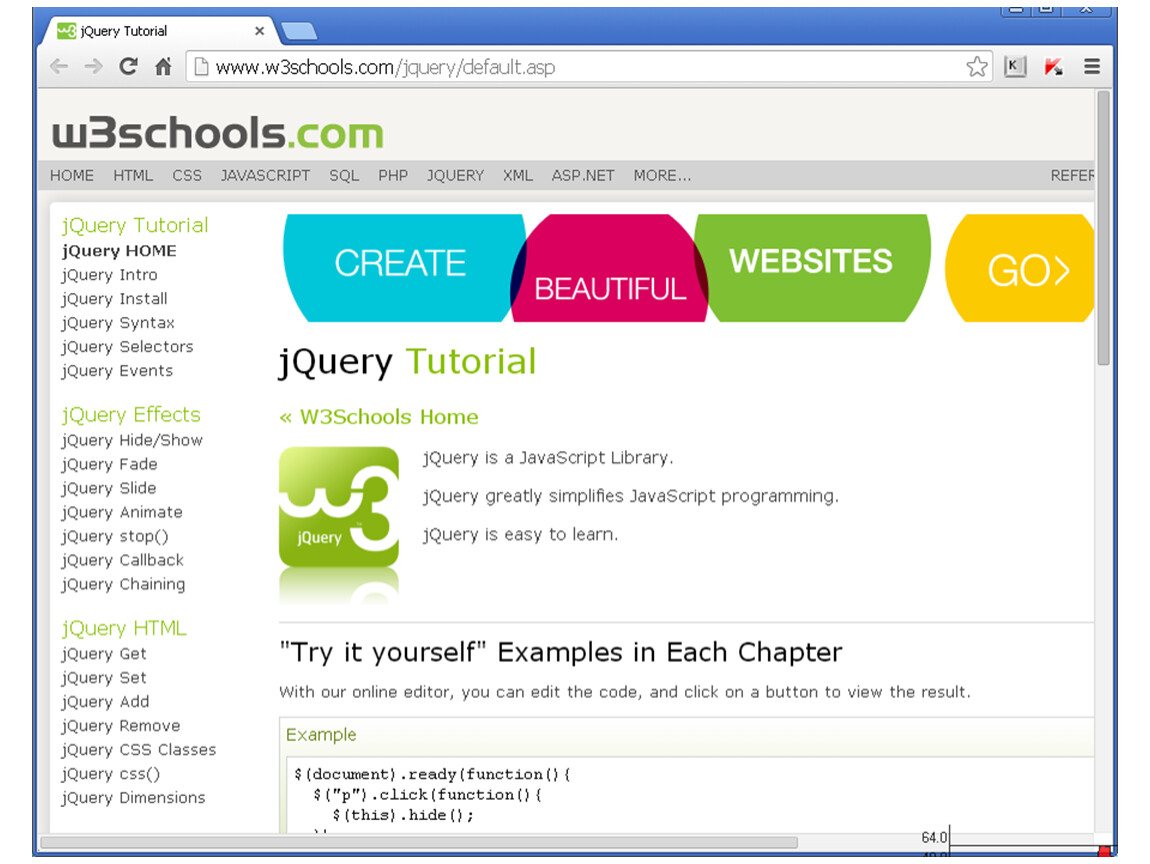Image resolution: width=1150 pixels, height=864 pixels.
Task: Reload the page with refresh icon
Action: 127,67
